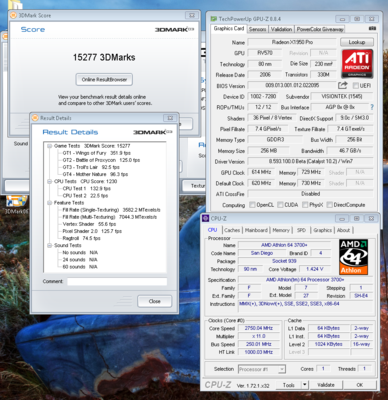Click the ATI Radeon logo in GPU-Z
The image size is (388, 400).
pyautogui.click(x=357, y=64)
